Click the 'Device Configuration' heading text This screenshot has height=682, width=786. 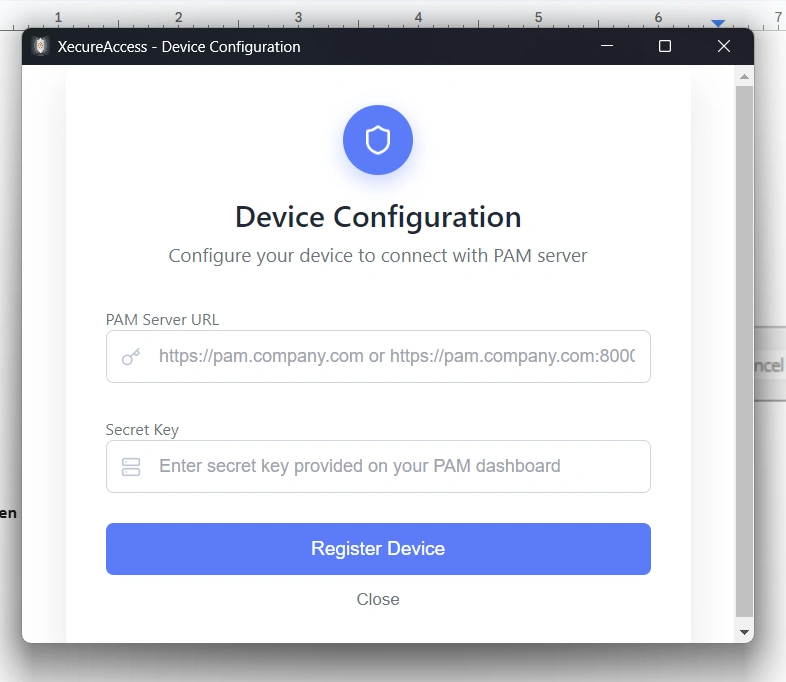coord(378,217)
